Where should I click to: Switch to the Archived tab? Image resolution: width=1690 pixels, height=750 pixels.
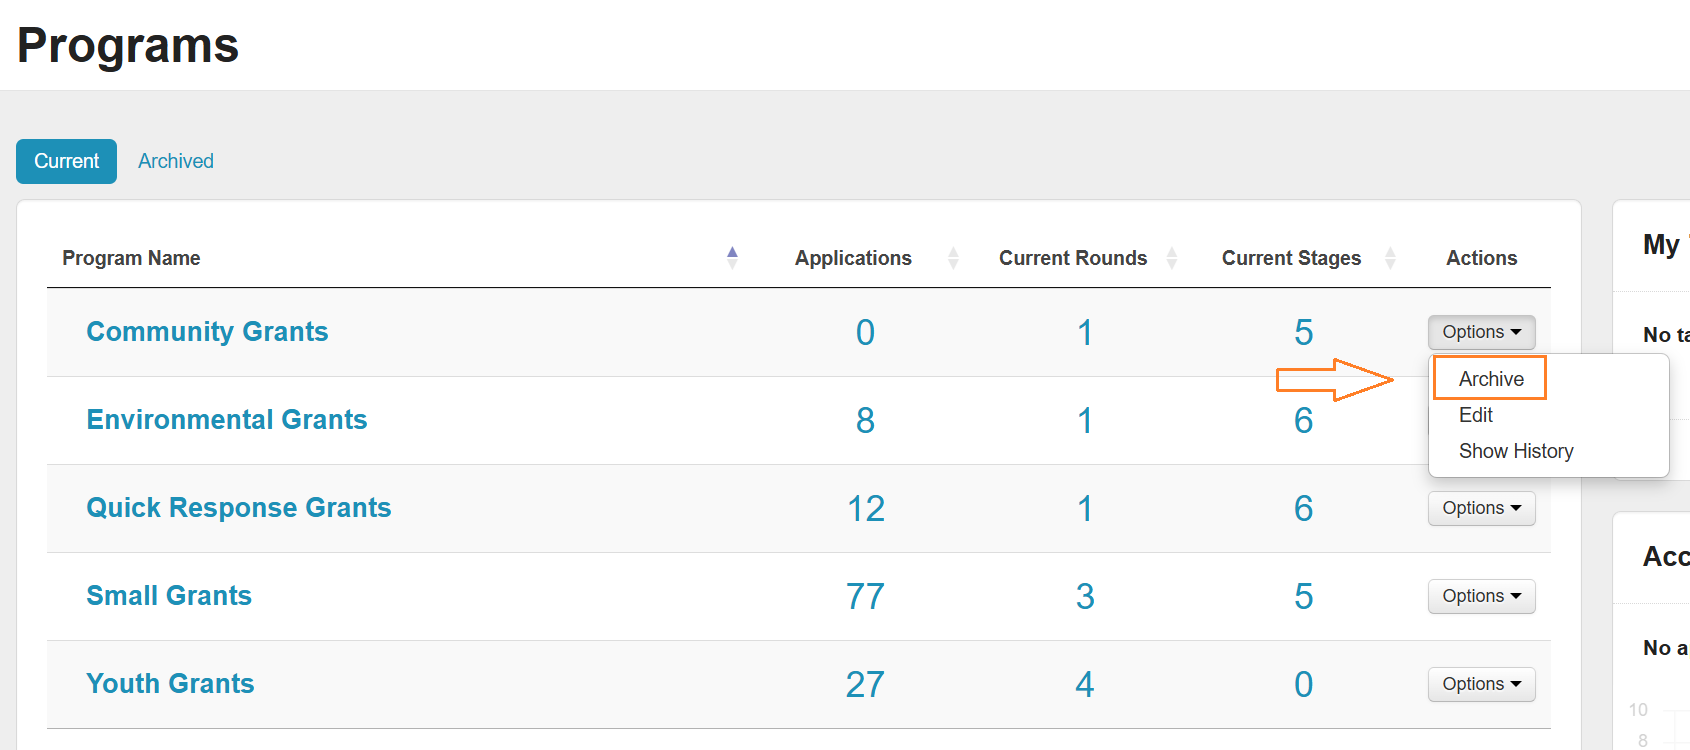click(x=176, y=161)
